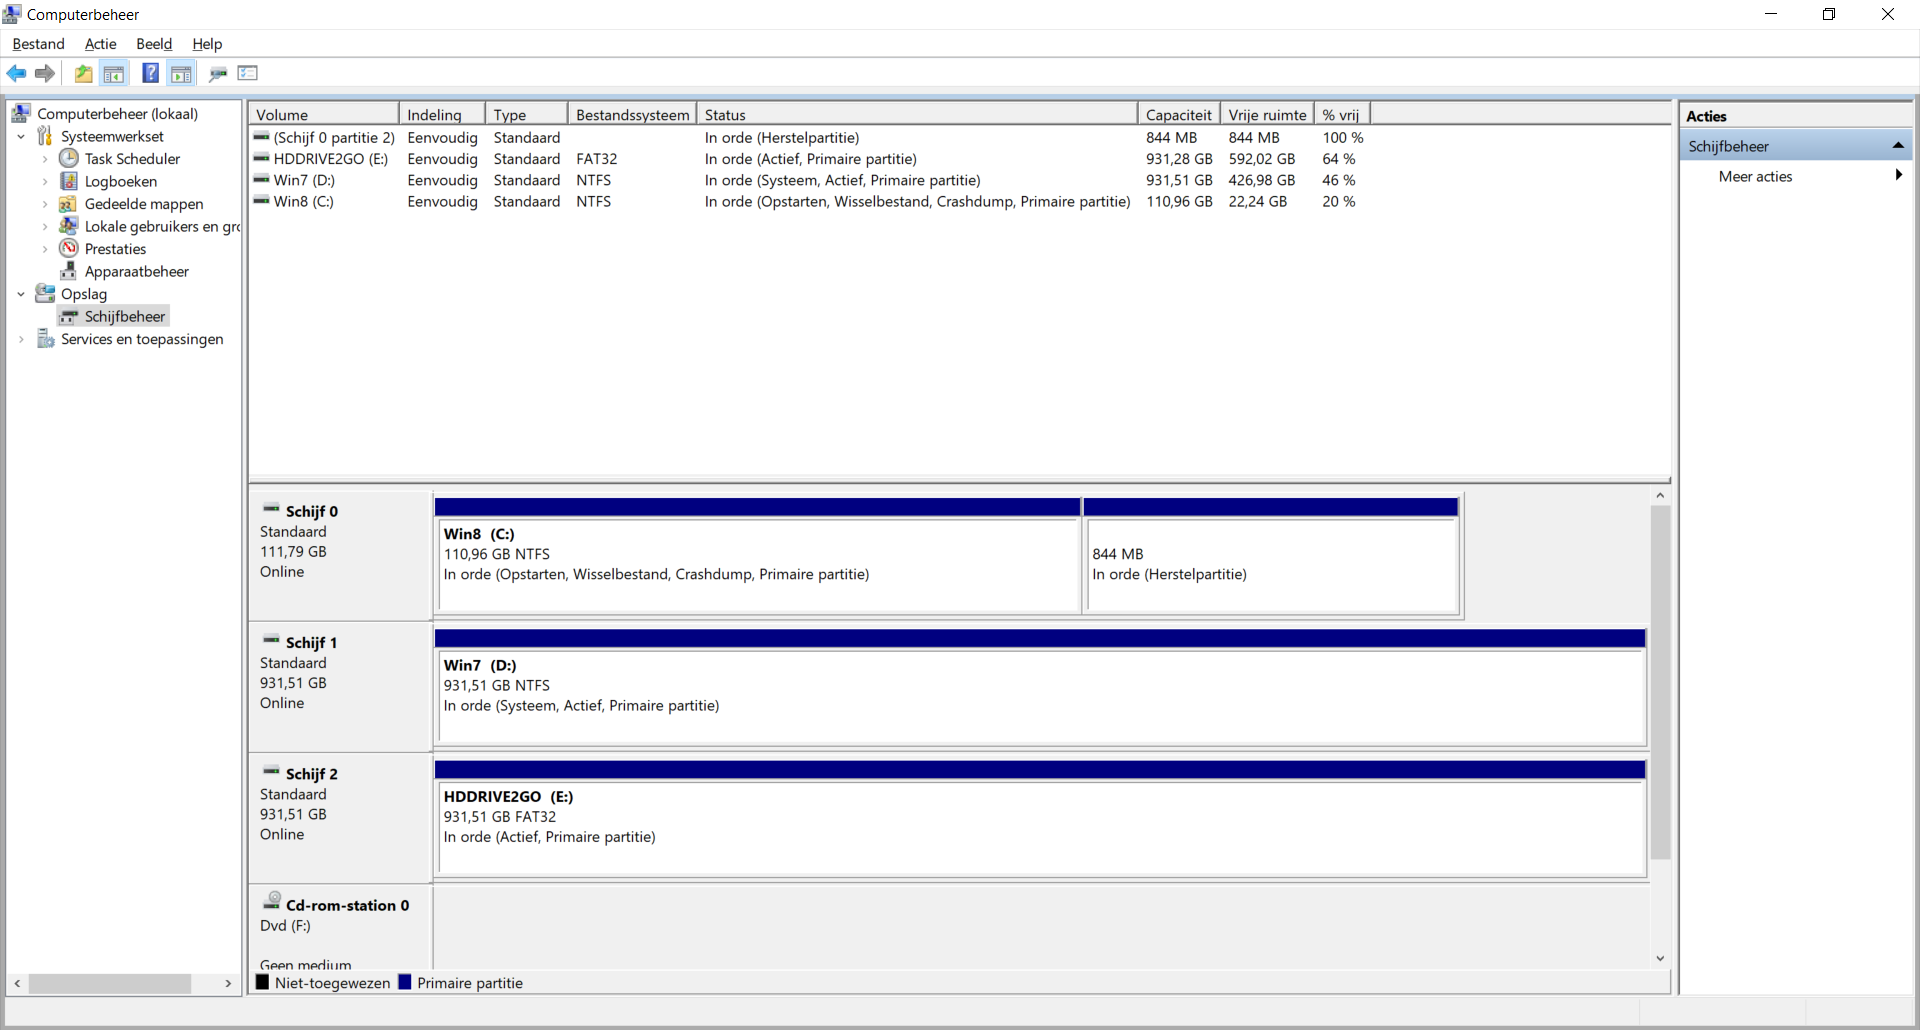This screenshot has width=1920, height=1030.
Task: Open Prestaties in the console tree
Action: point(115,249)
